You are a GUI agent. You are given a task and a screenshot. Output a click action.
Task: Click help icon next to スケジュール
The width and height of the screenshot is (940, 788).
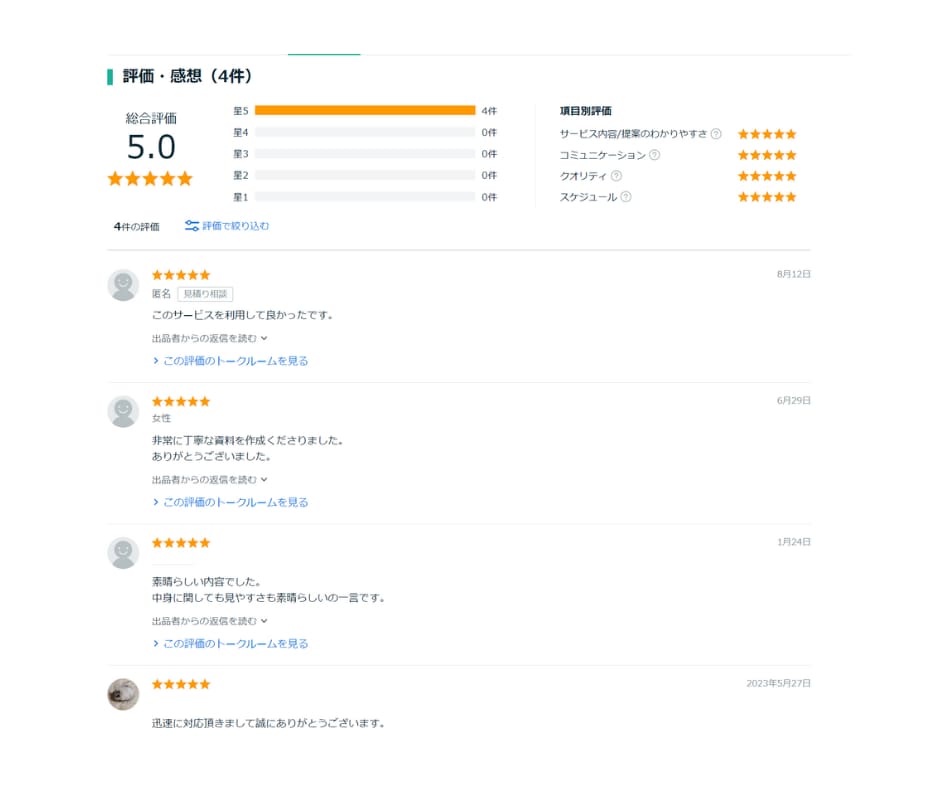(626, 197)
